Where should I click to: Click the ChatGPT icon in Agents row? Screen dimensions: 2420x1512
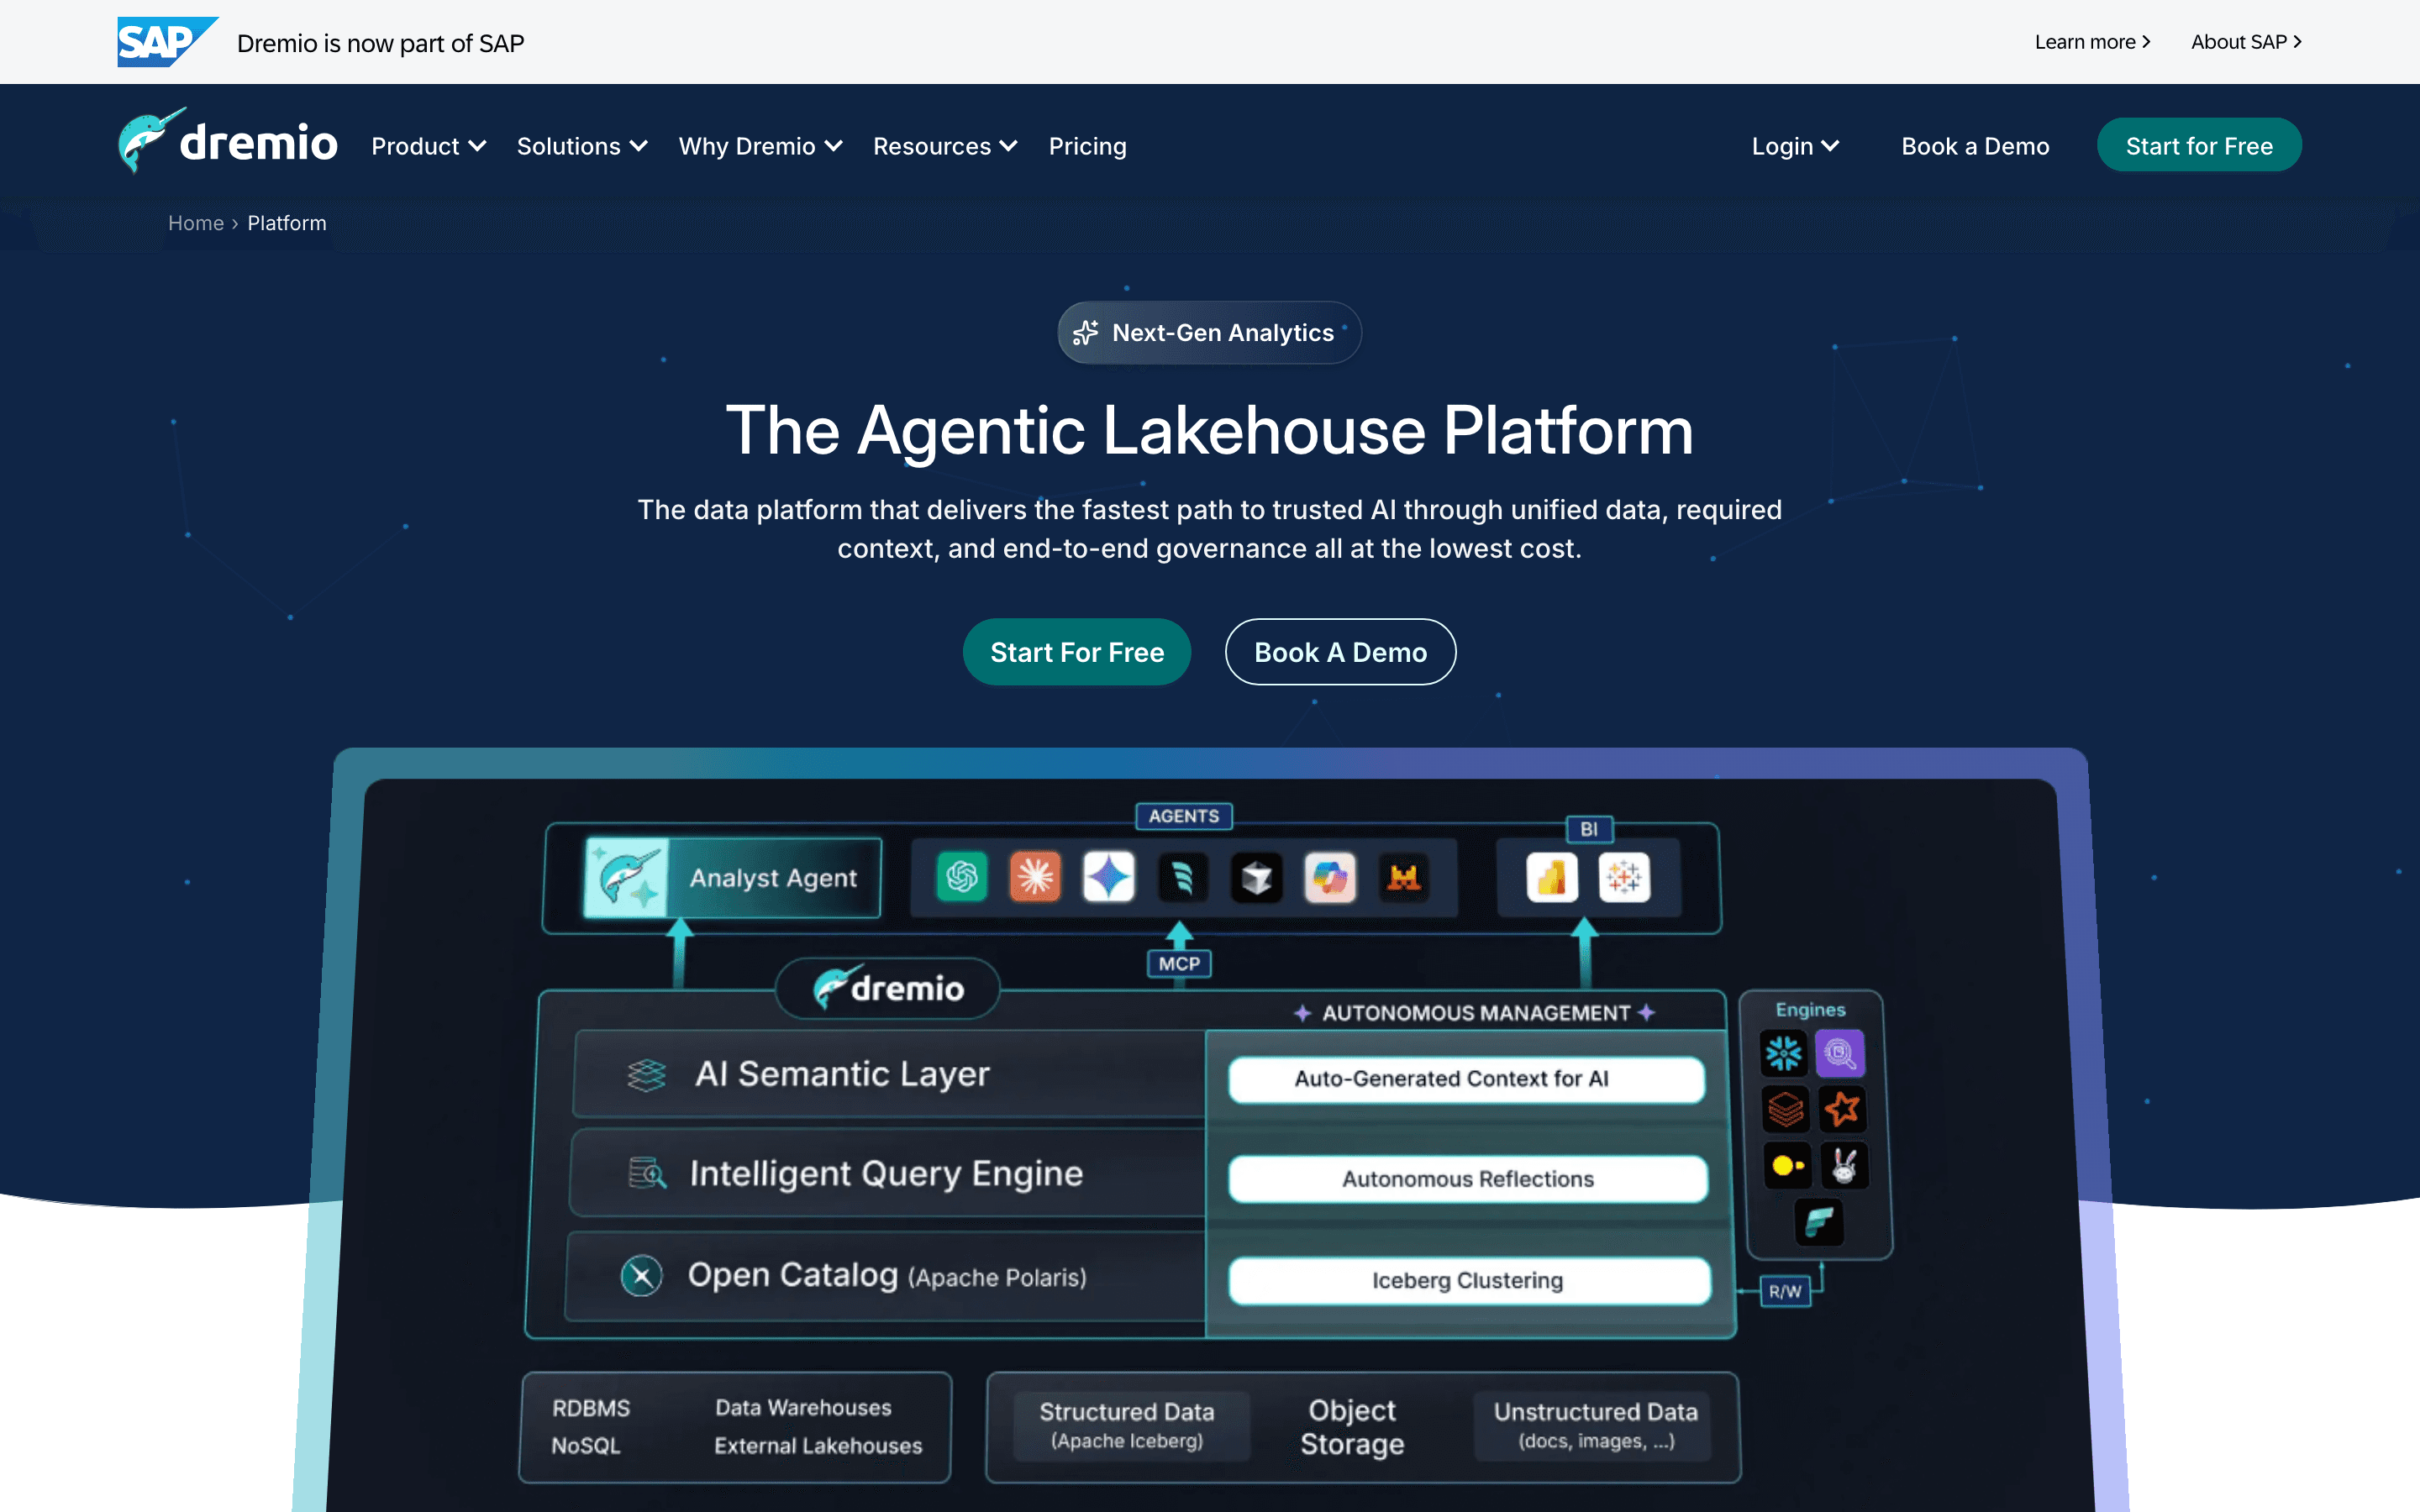click(x=962, y=877)
